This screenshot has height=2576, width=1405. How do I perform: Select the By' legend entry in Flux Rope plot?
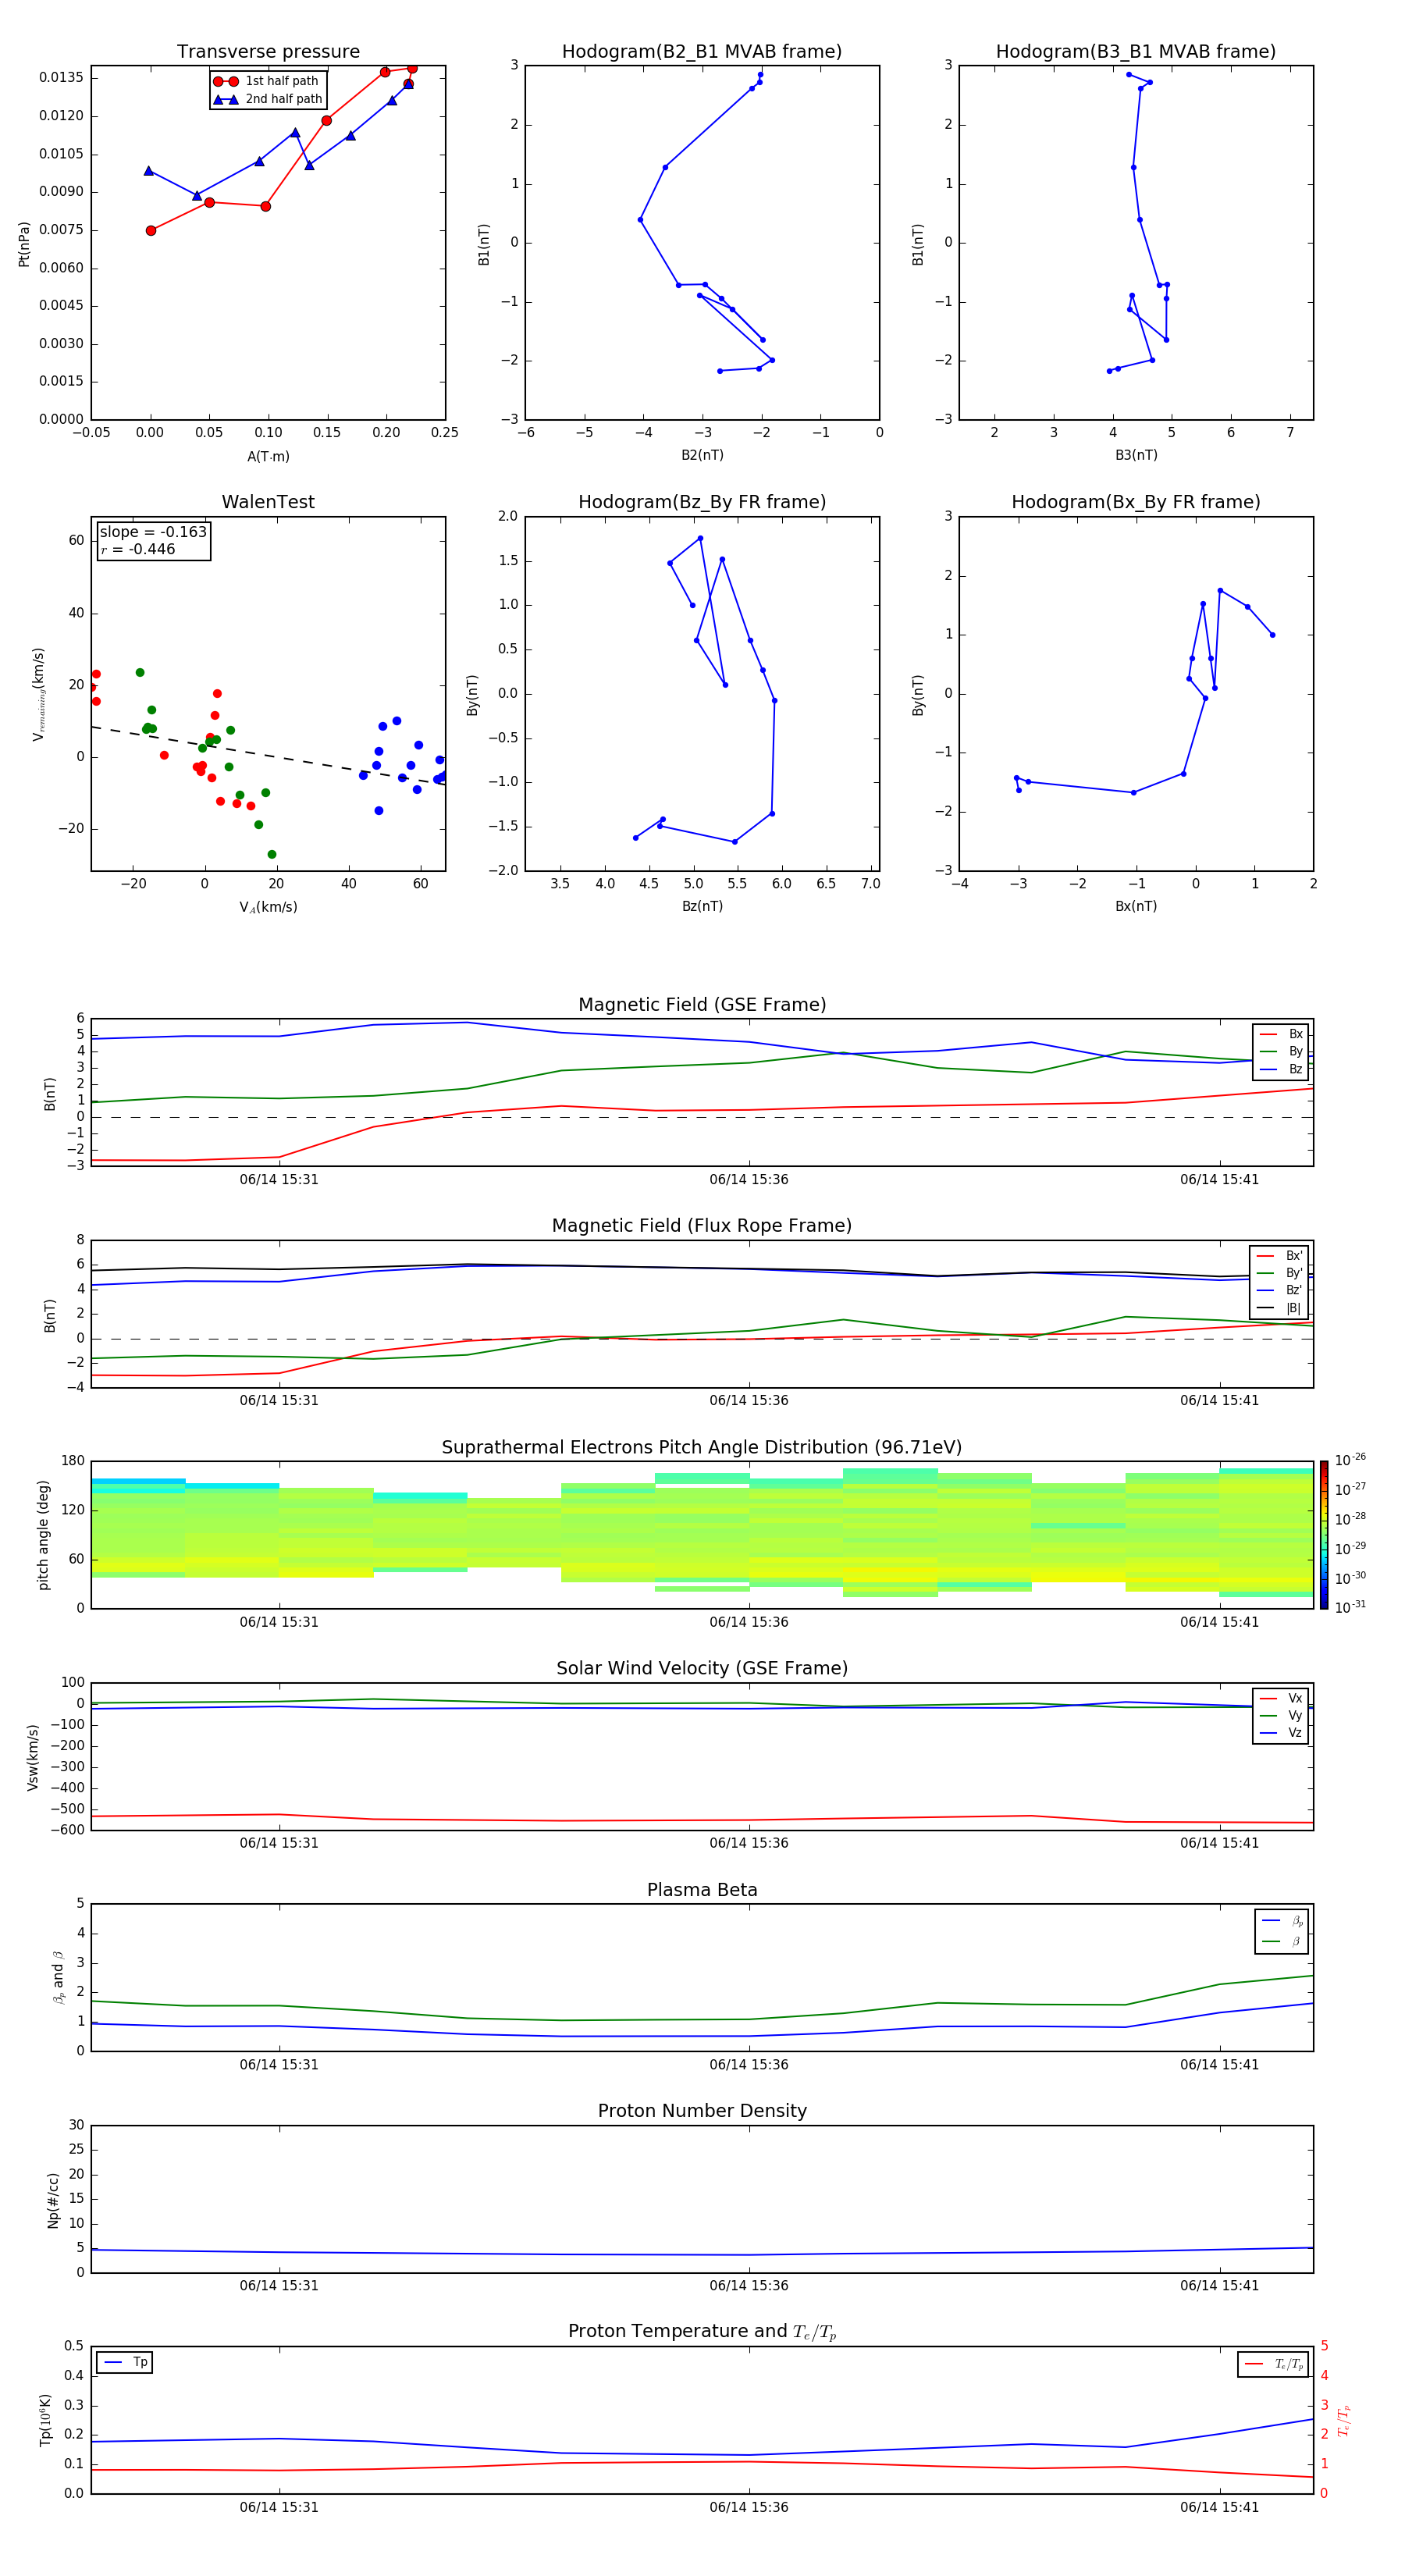(x=1280, y=1274)
